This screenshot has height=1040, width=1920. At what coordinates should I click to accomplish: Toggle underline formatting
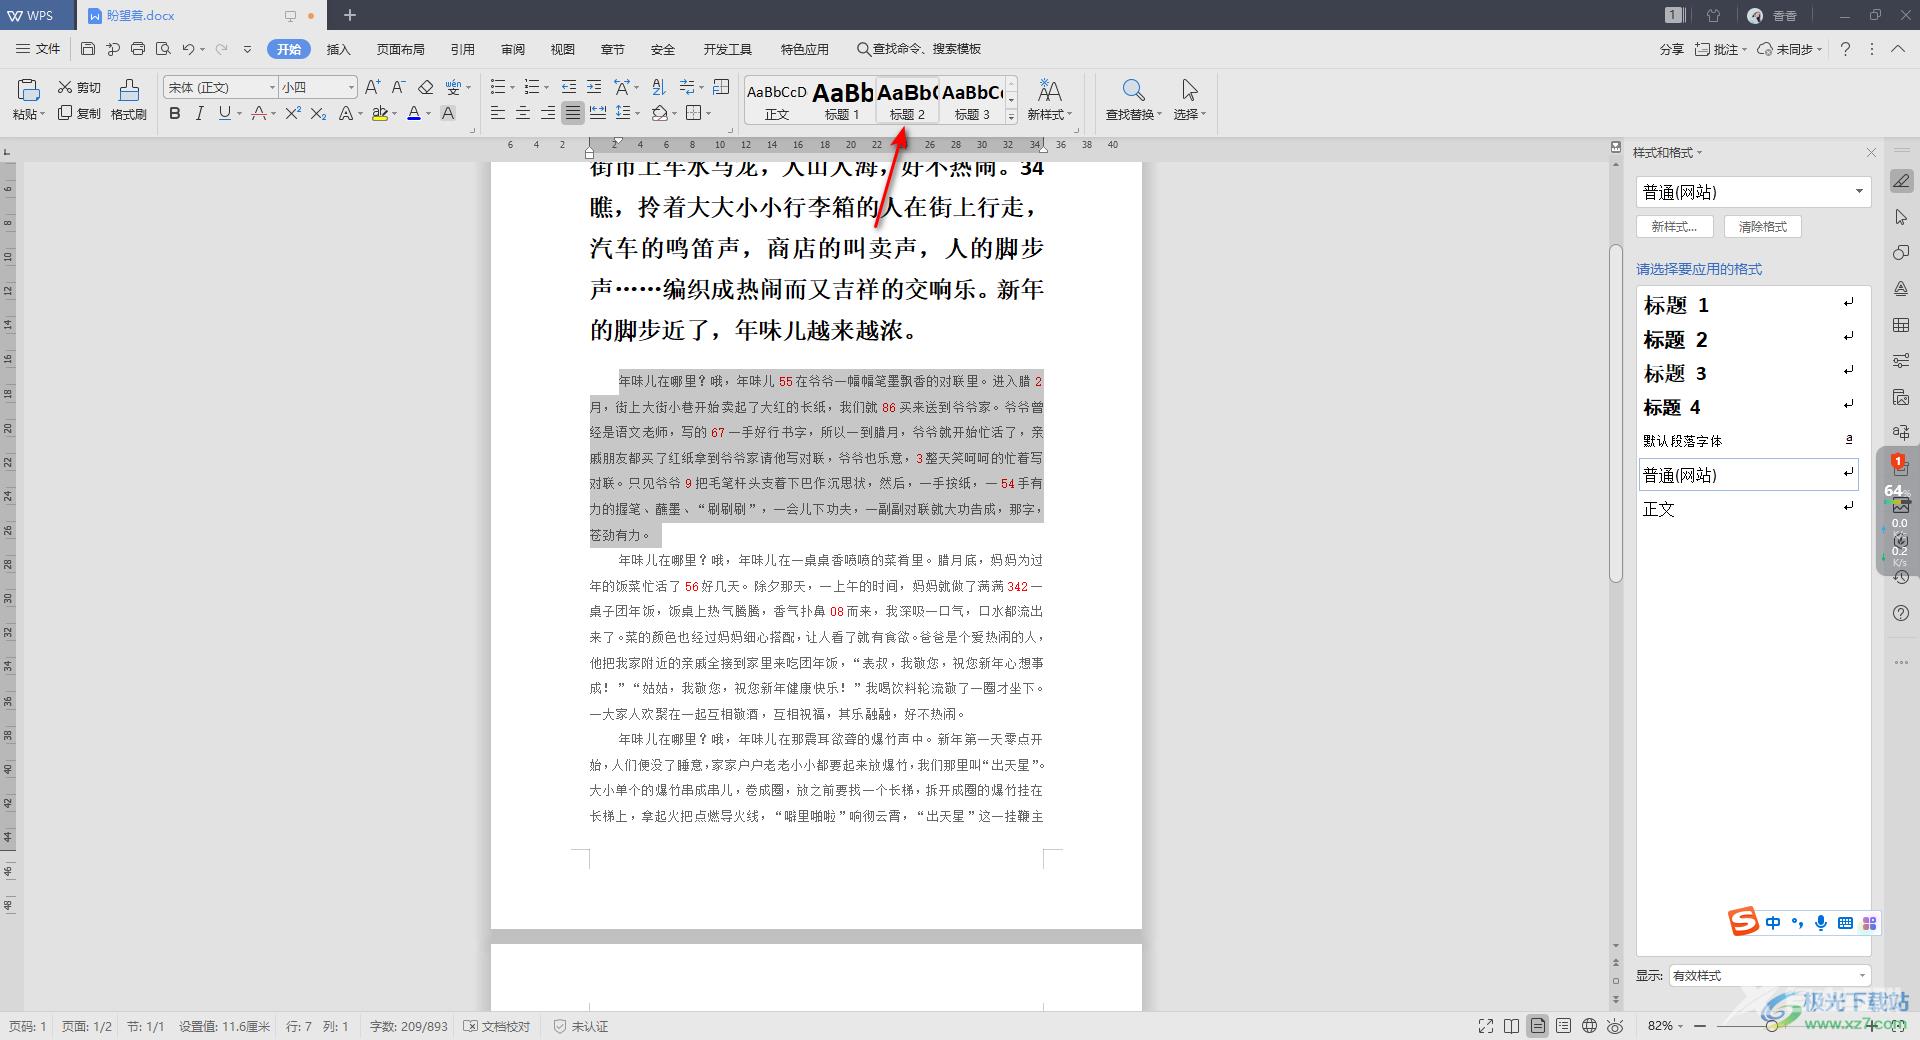click(224, 114)
